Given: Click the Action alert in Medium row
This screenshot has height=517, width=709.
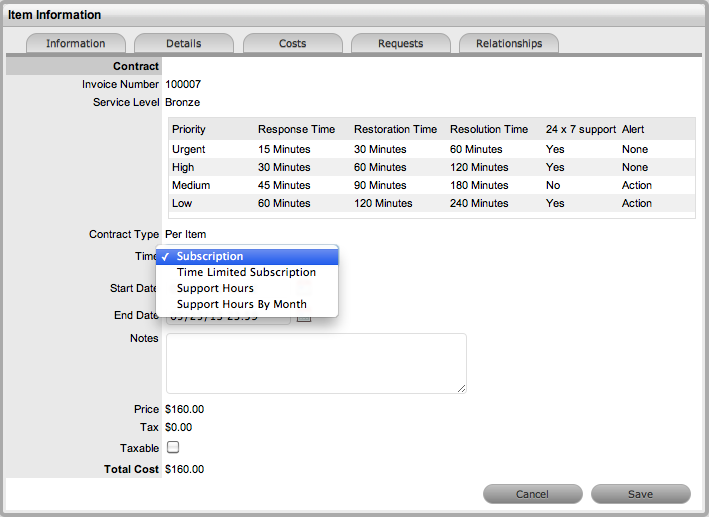Looking at the screenshot, I should point(637,185).
